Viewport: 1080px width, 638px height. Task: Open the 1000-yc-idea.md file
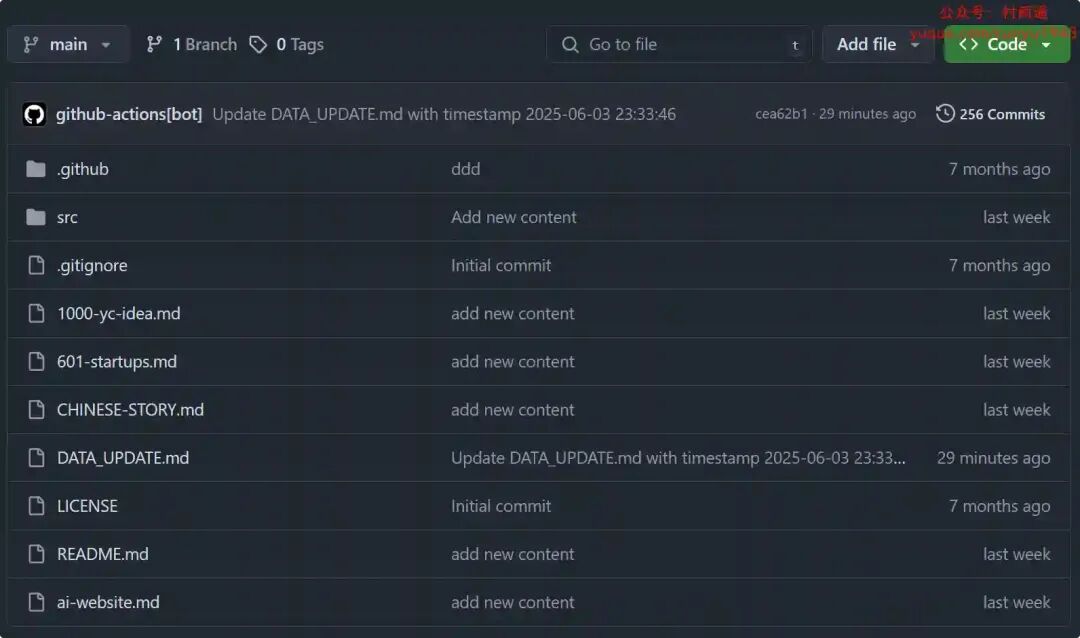[119, 313]
